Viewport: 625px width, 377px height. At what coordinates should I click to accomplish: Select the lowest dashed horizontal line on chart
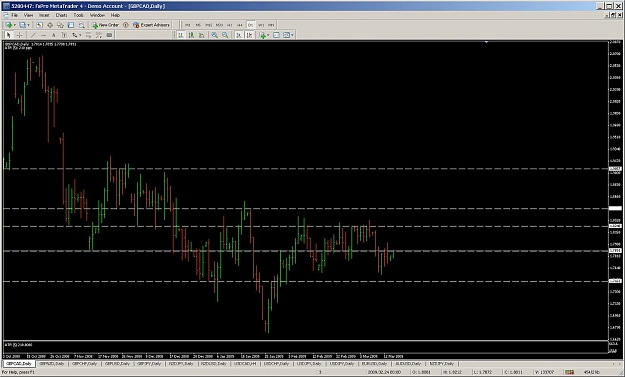tap(305, 281)
